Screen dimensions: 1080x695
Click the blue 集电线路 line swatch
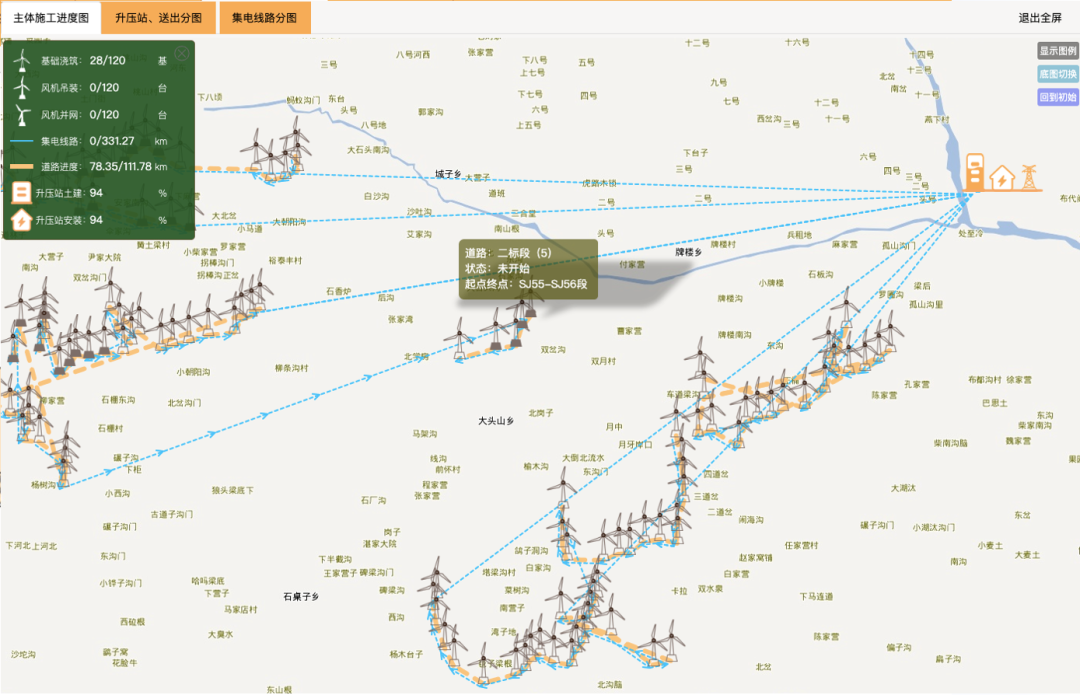click(x=20, y=141)
